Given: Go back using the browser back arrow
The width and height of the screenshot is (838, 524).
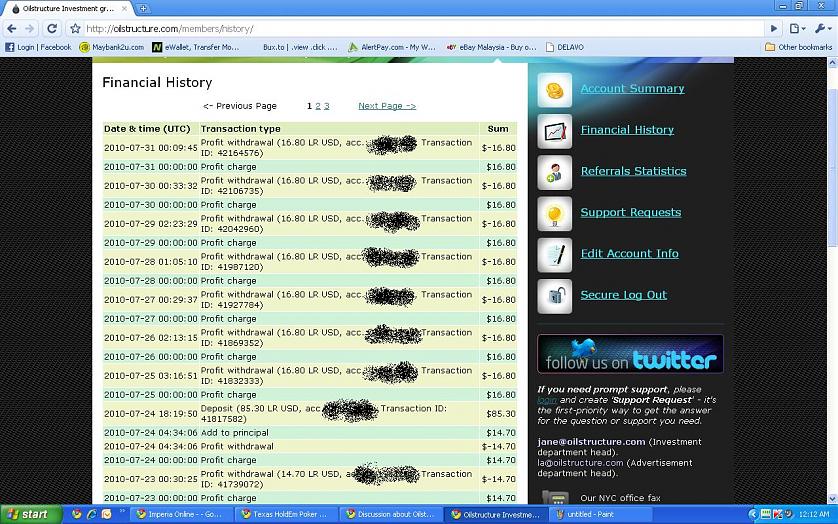Looking at the screenshot, I should [x=12, y=29].
